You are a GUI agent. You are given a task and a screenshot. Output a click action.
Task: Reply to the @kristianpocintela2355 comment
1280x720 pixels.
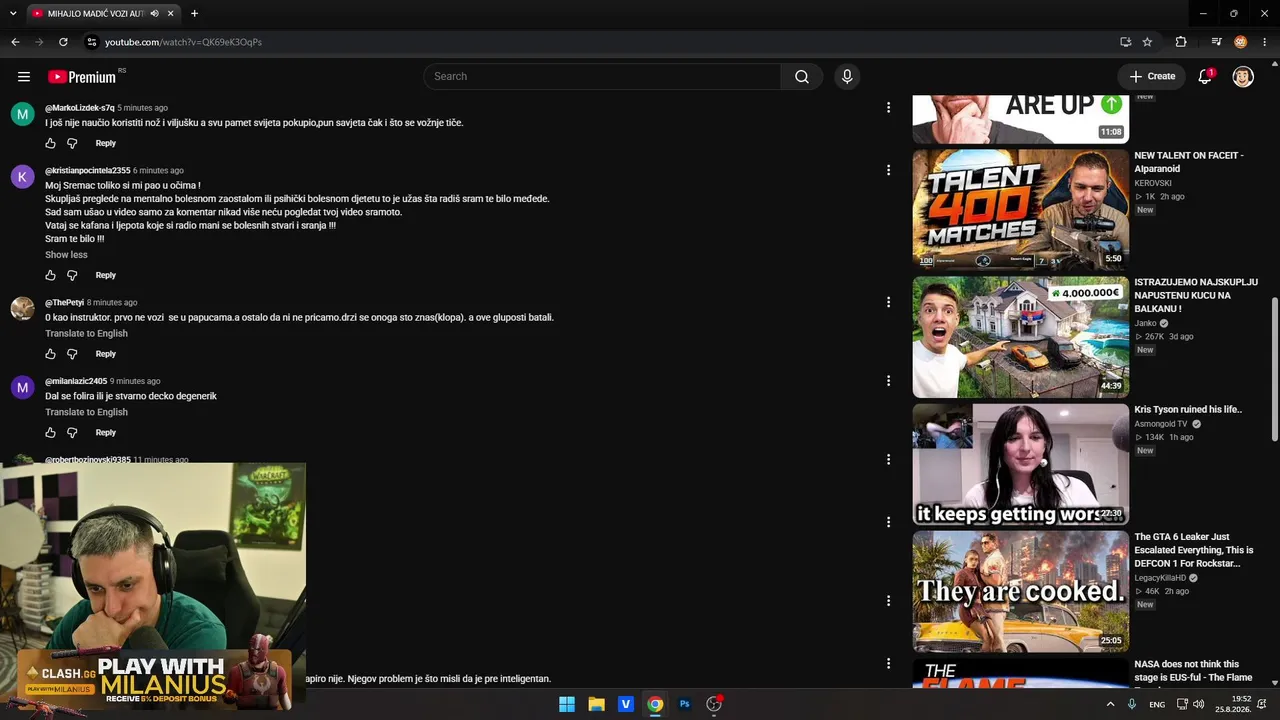click(106, 275)
